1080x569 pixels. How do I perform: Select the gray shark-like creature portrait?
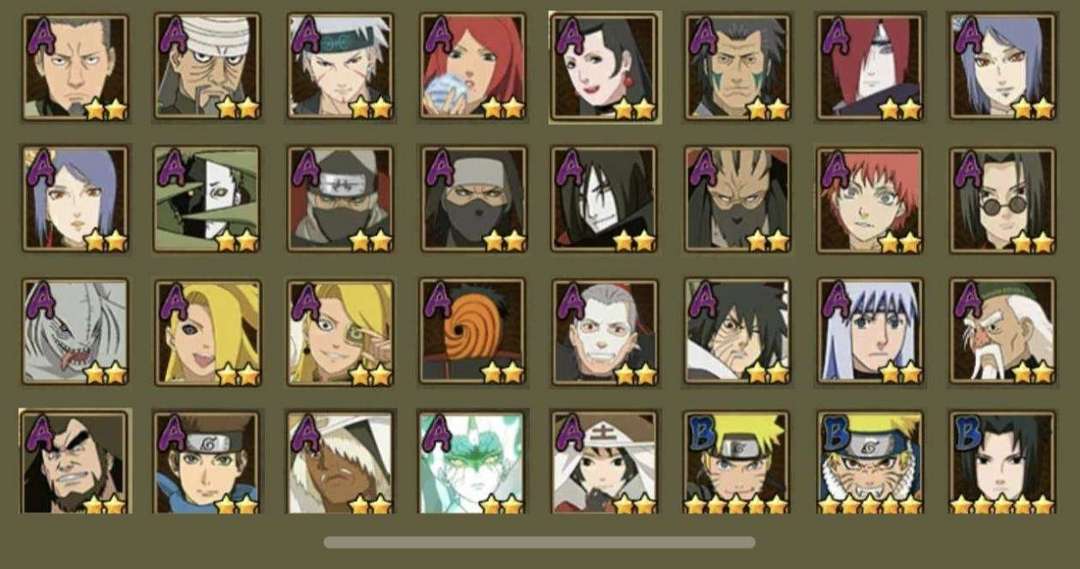coord(75,331)
